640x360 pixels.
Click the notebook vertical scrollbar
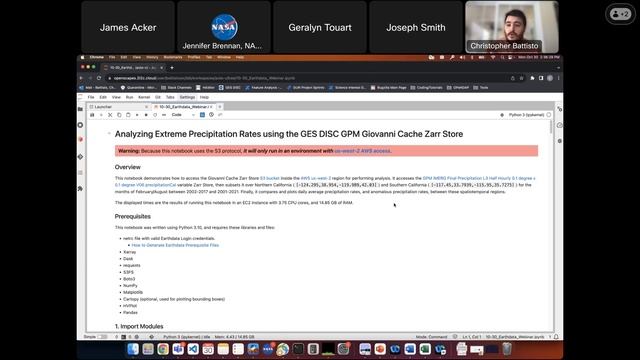click(x=551, y=127)
